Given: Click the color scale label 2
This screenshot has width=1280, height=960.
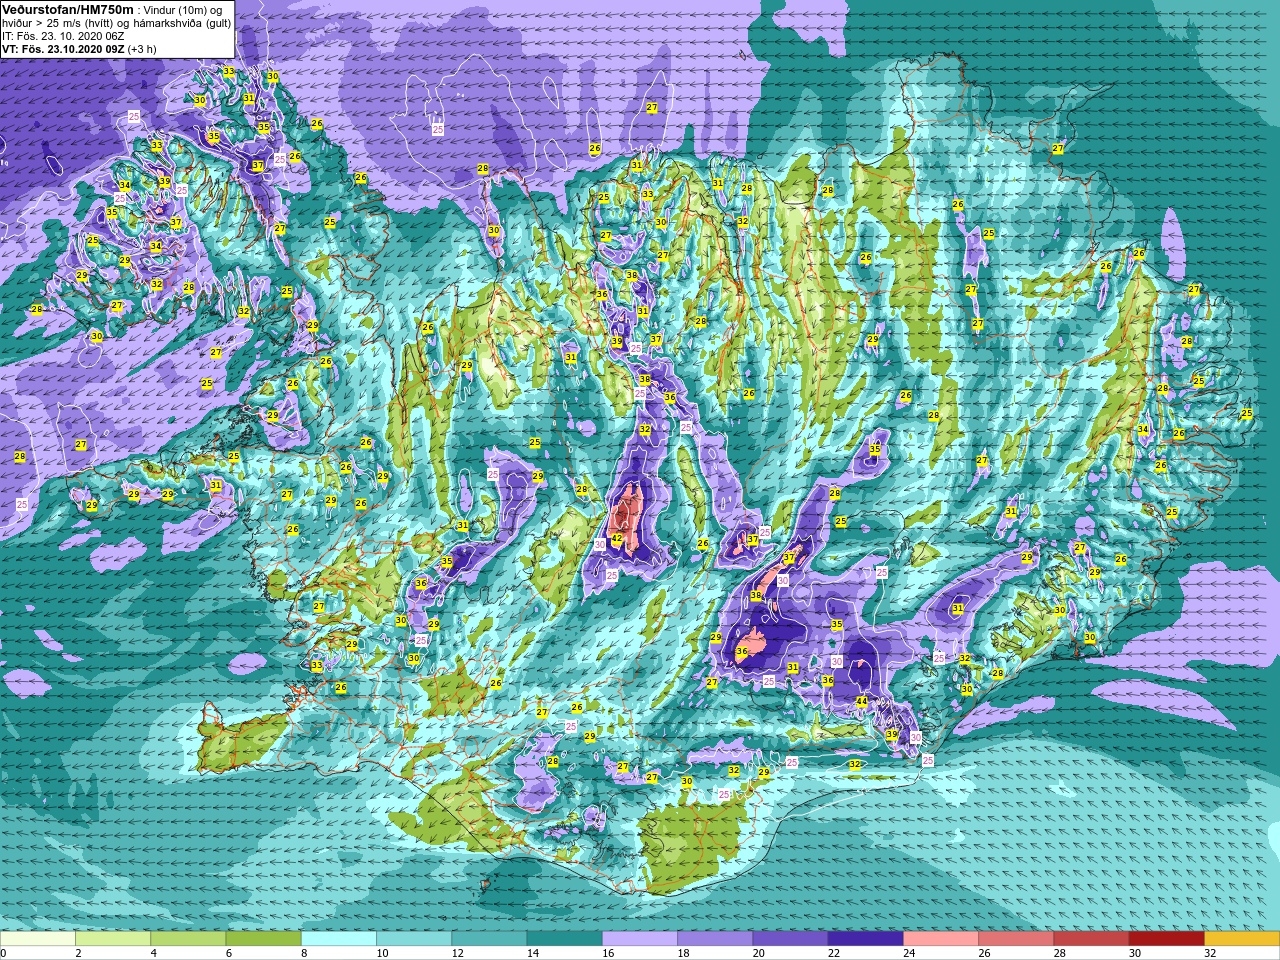Looking at the screenshot, I should (x=78, y=953).
